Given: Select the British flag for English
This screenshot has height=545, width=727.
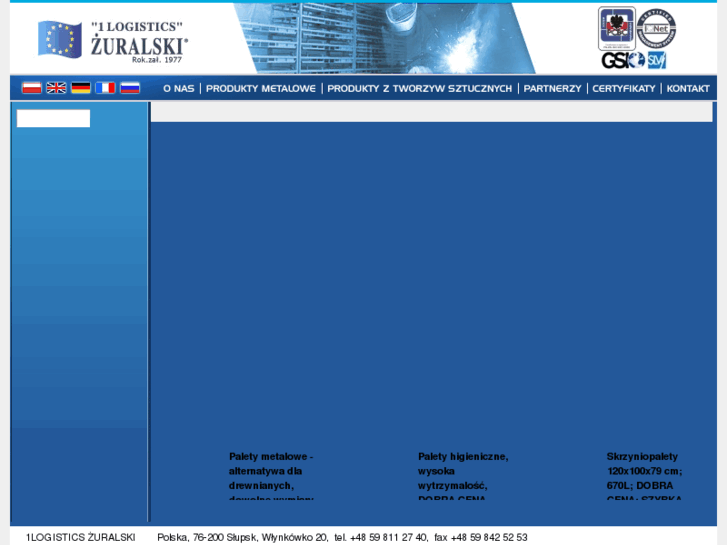Looking at the screenshot, I should [x=56, y=88].
